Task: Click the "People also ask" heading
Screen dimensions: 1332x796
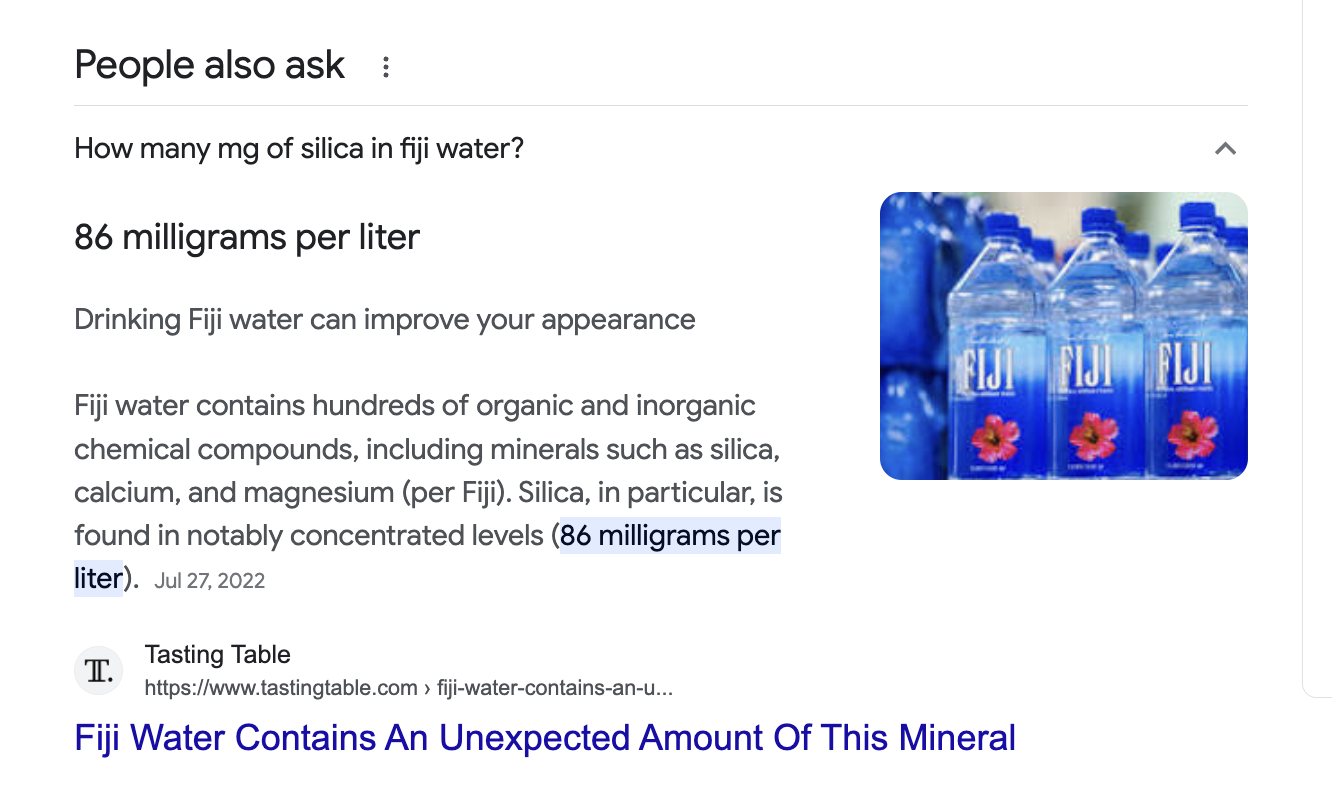Action: (x=210, y=65)
